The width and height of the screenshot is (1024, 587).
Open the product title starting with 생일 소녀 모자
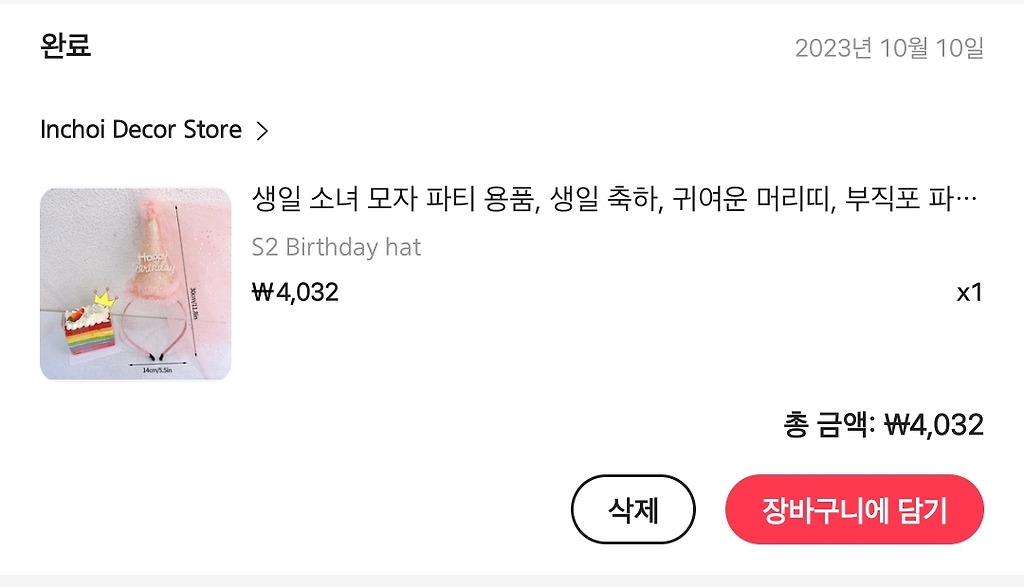pos(615,198)
